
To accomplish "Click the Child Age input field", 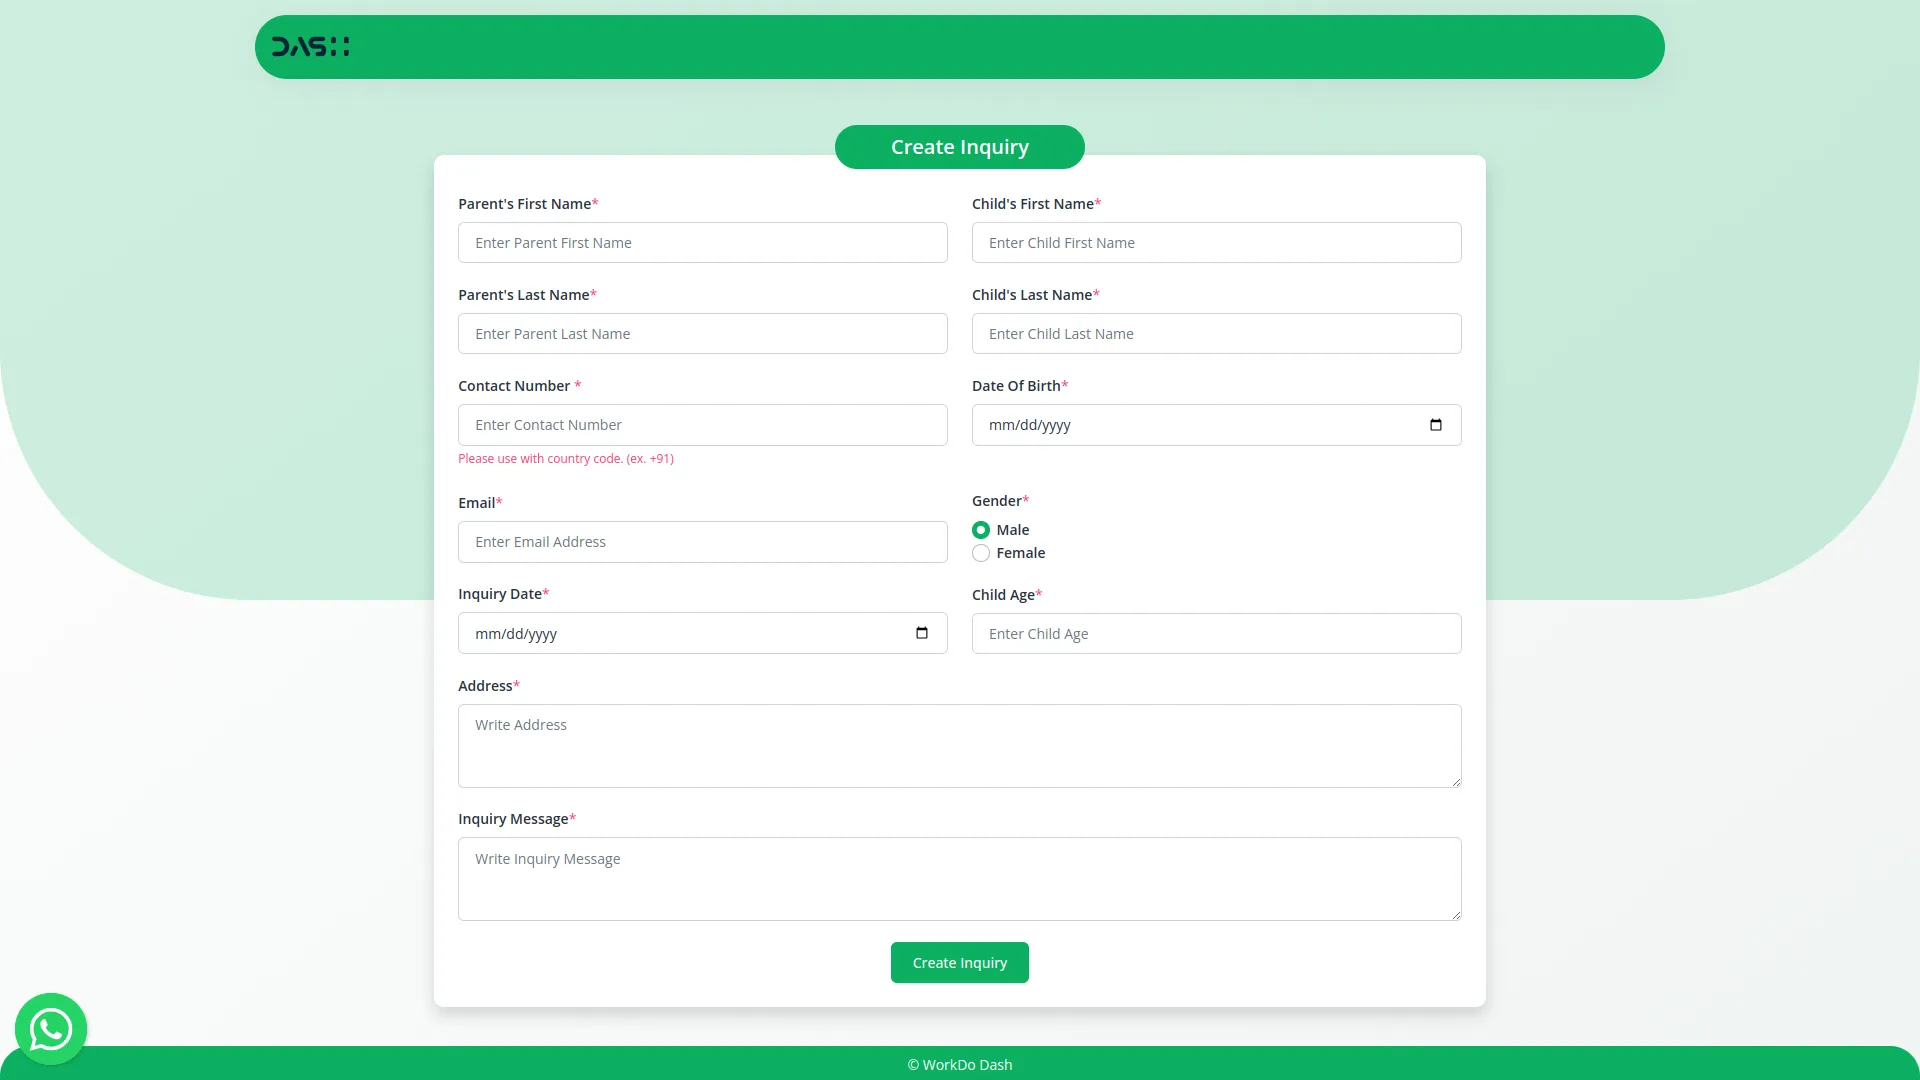I will point(1216,634).
